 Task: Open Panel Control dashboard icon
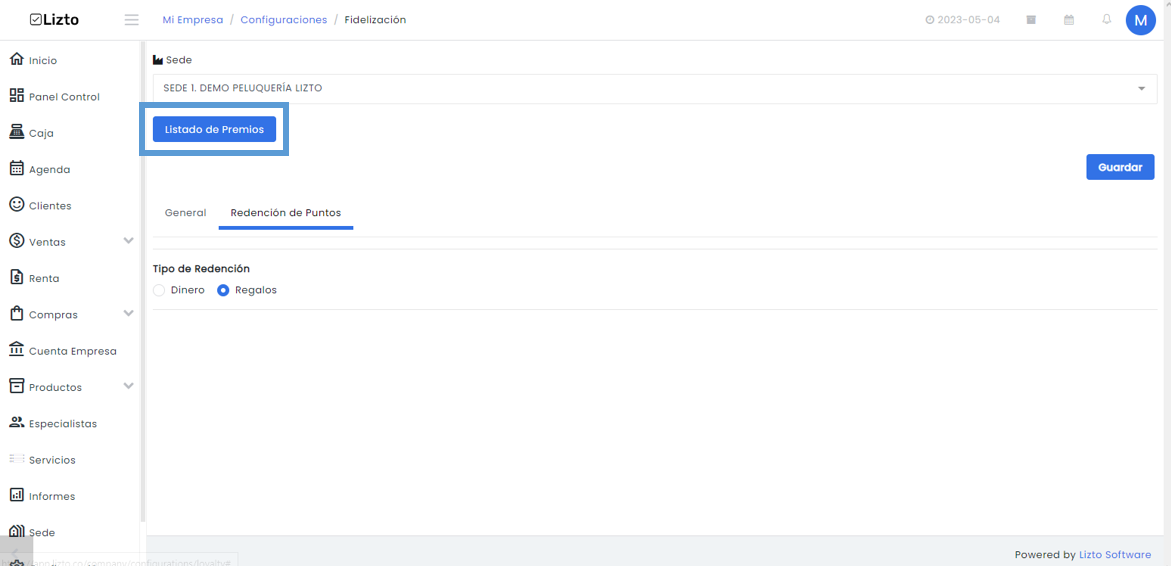click(16, 96)
